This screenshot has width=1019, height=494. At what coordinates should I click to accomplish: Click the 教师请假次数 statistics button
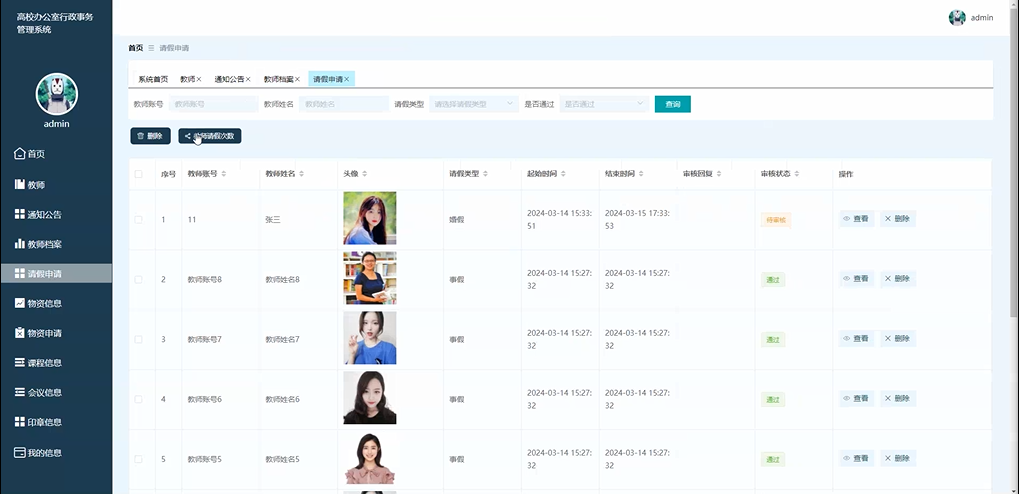coord(210,136)
